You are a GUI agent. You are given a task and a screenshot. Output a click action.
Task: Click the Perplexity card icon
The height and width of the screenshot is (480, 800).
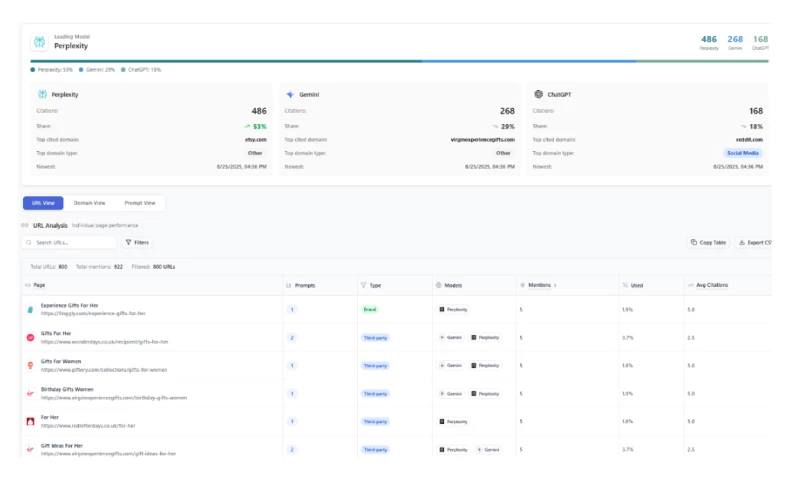click(42, 94)
